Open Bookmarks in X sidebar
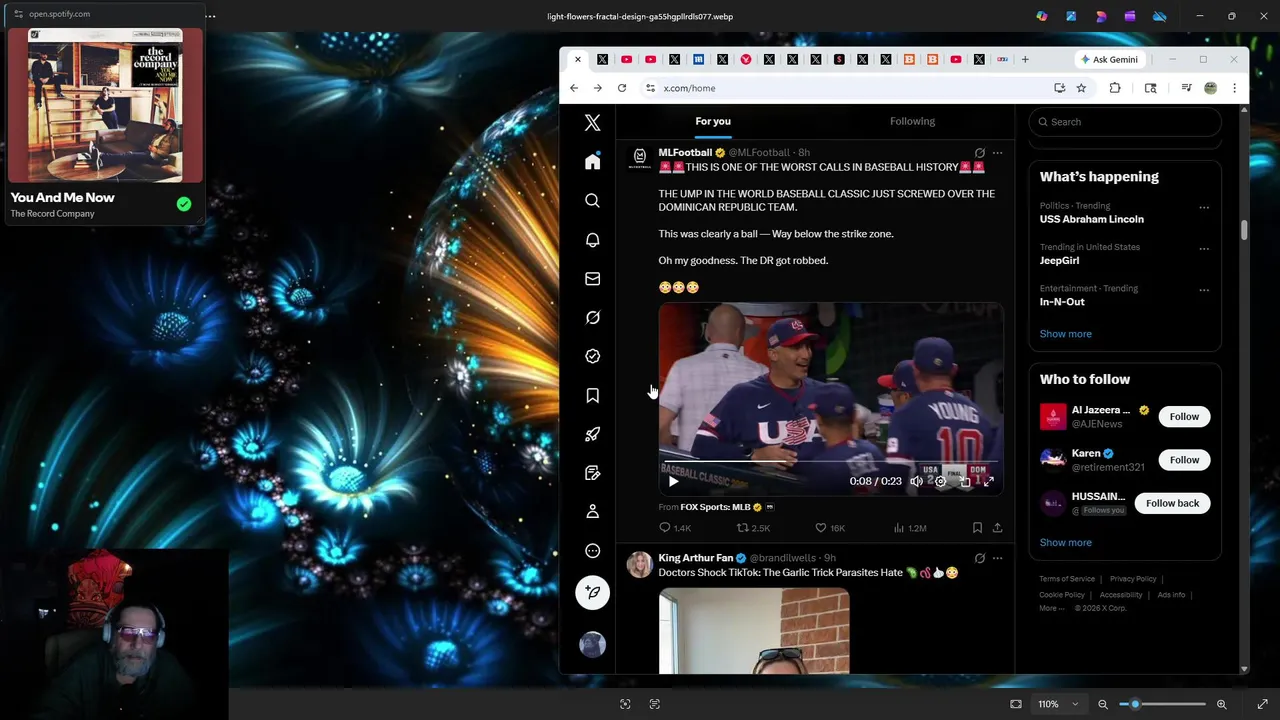This screenshot has width=1280, height=720. click(592, 396)
